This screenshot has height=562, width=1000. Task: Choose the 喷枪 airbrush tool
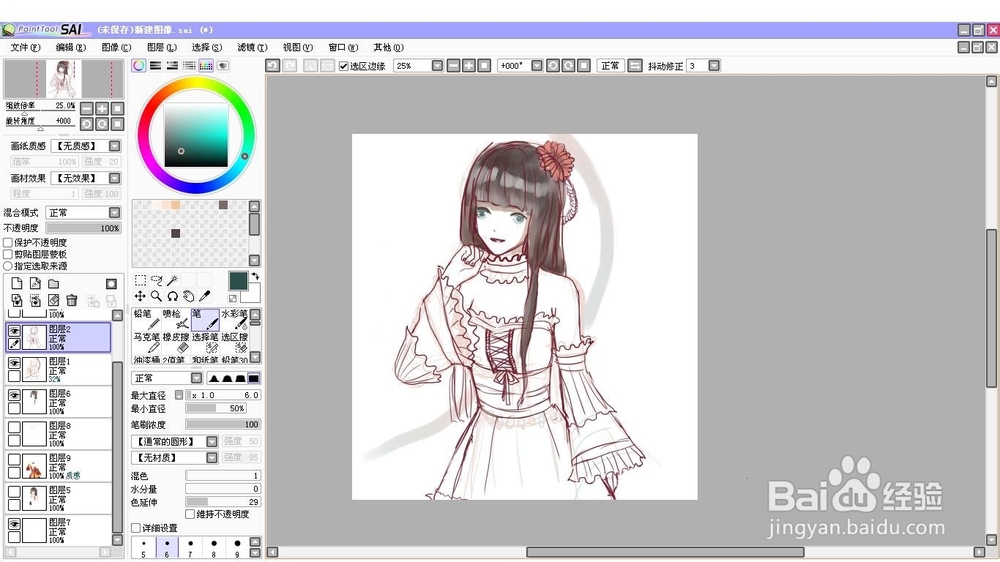[175, 320]
